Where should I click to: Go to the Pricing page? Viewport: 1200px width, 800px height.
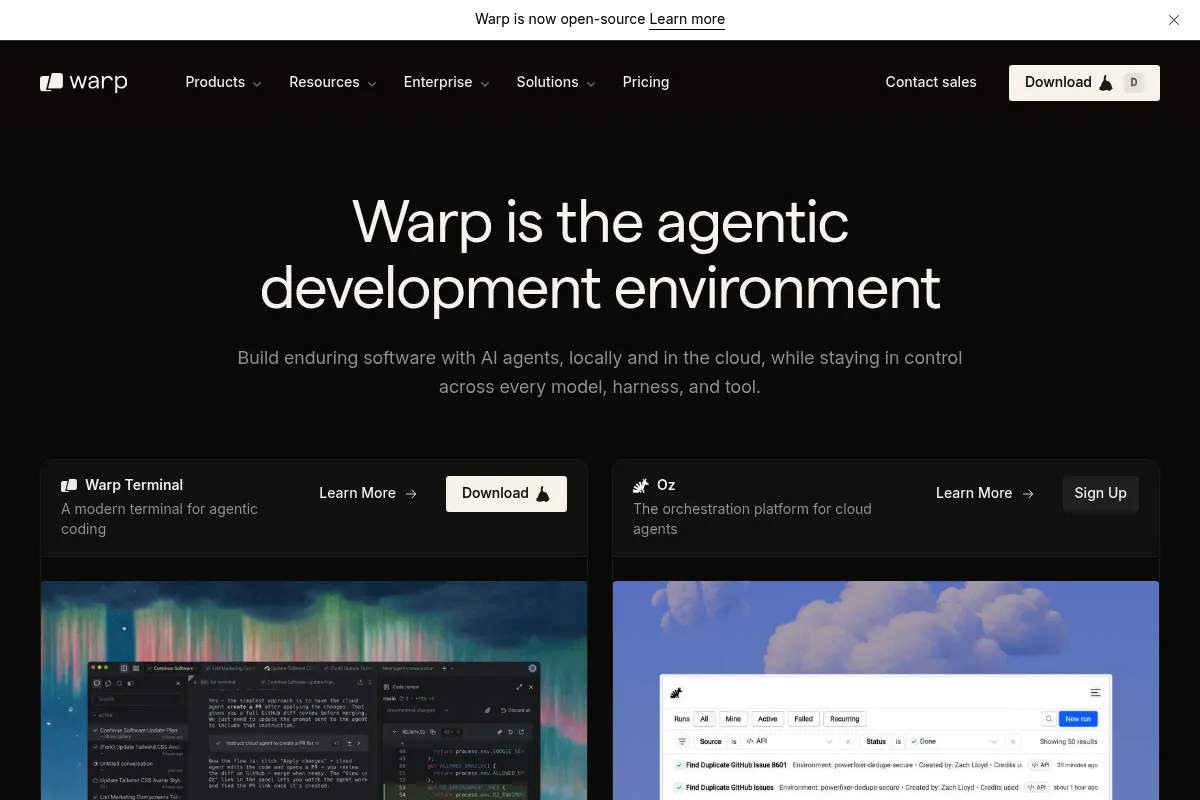click(x=645, y=82)
